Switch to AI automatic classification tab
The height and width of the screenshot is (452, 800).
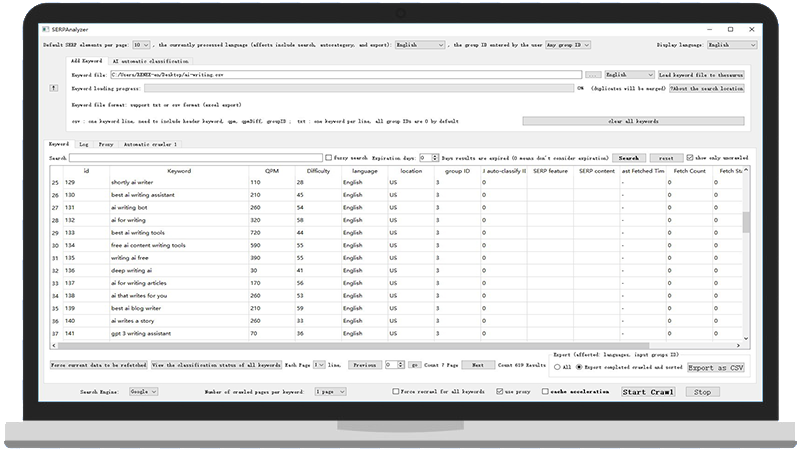click(x=151, y=61)
